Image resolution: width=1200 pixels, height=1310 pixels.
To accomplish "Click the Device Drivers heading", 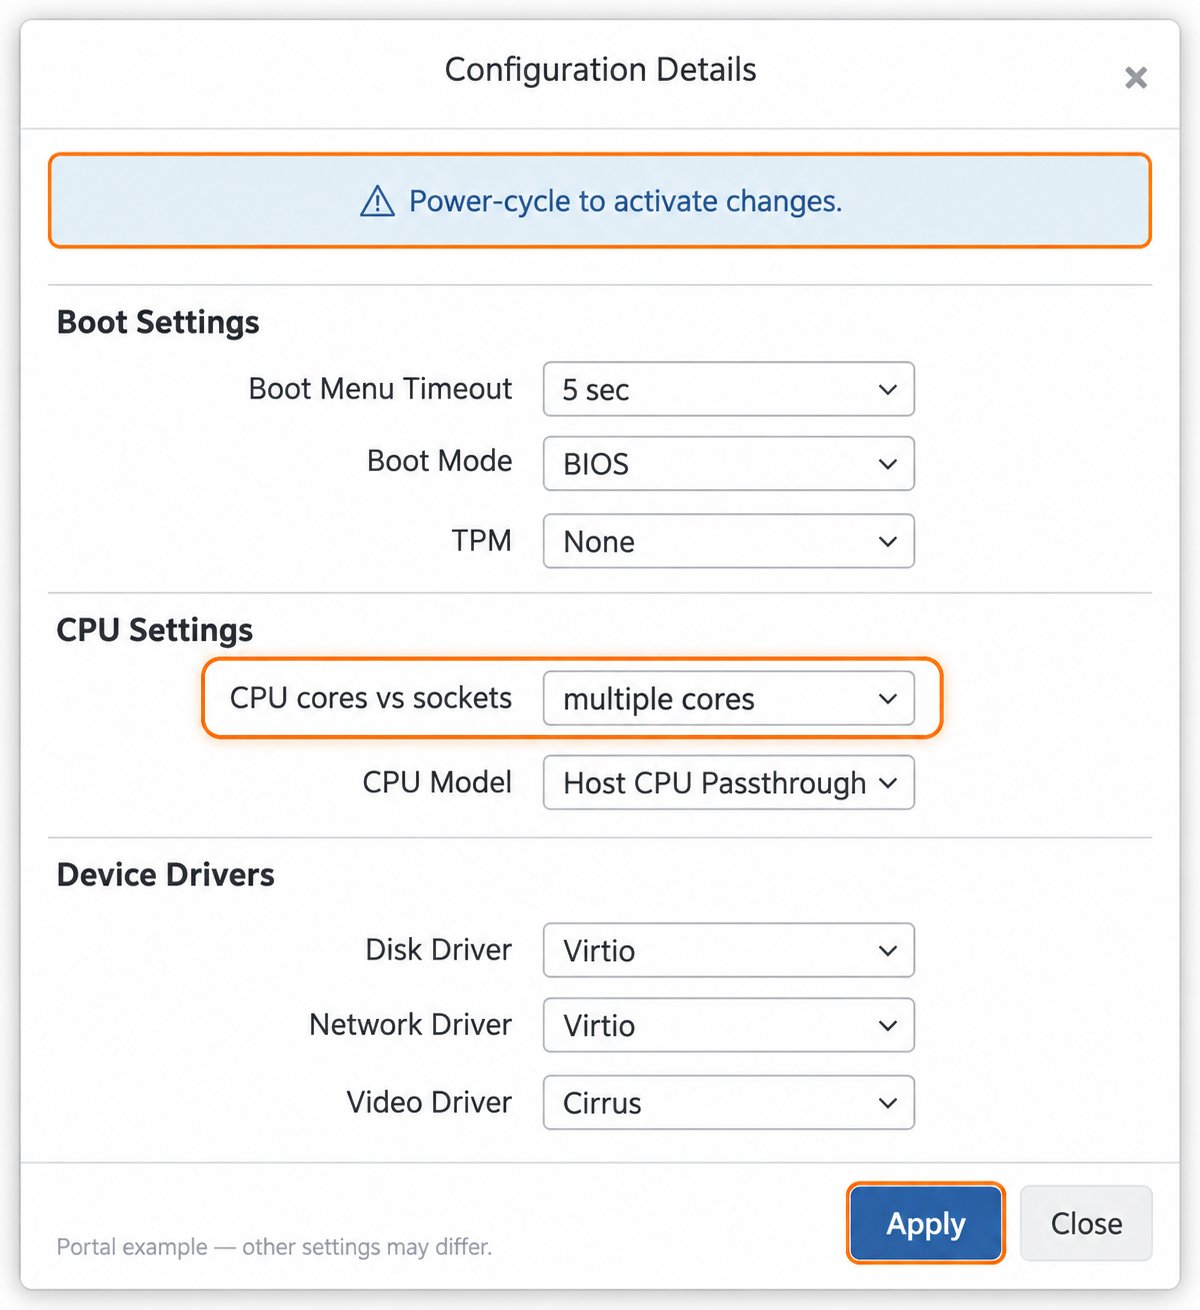I will click(x=166, y=875).
